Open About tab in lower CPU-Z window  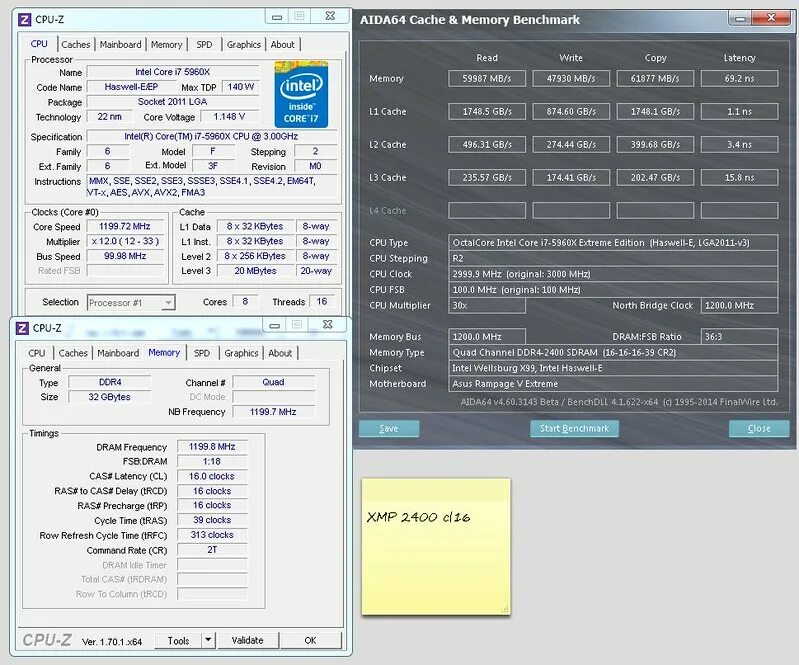click(280, 353)
